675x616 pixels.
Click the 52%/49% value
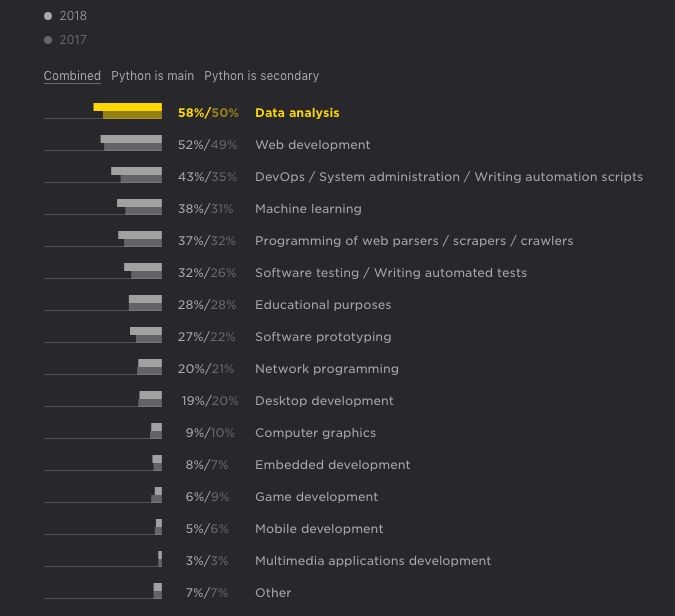[x=207, y=145]
